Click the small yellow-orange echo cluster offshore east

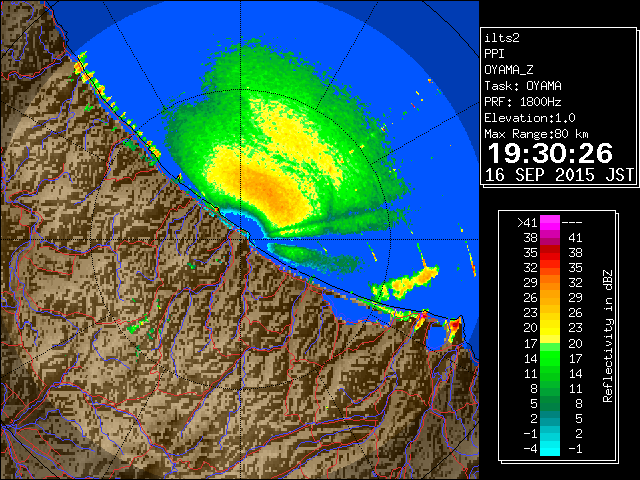pos(406,282)
